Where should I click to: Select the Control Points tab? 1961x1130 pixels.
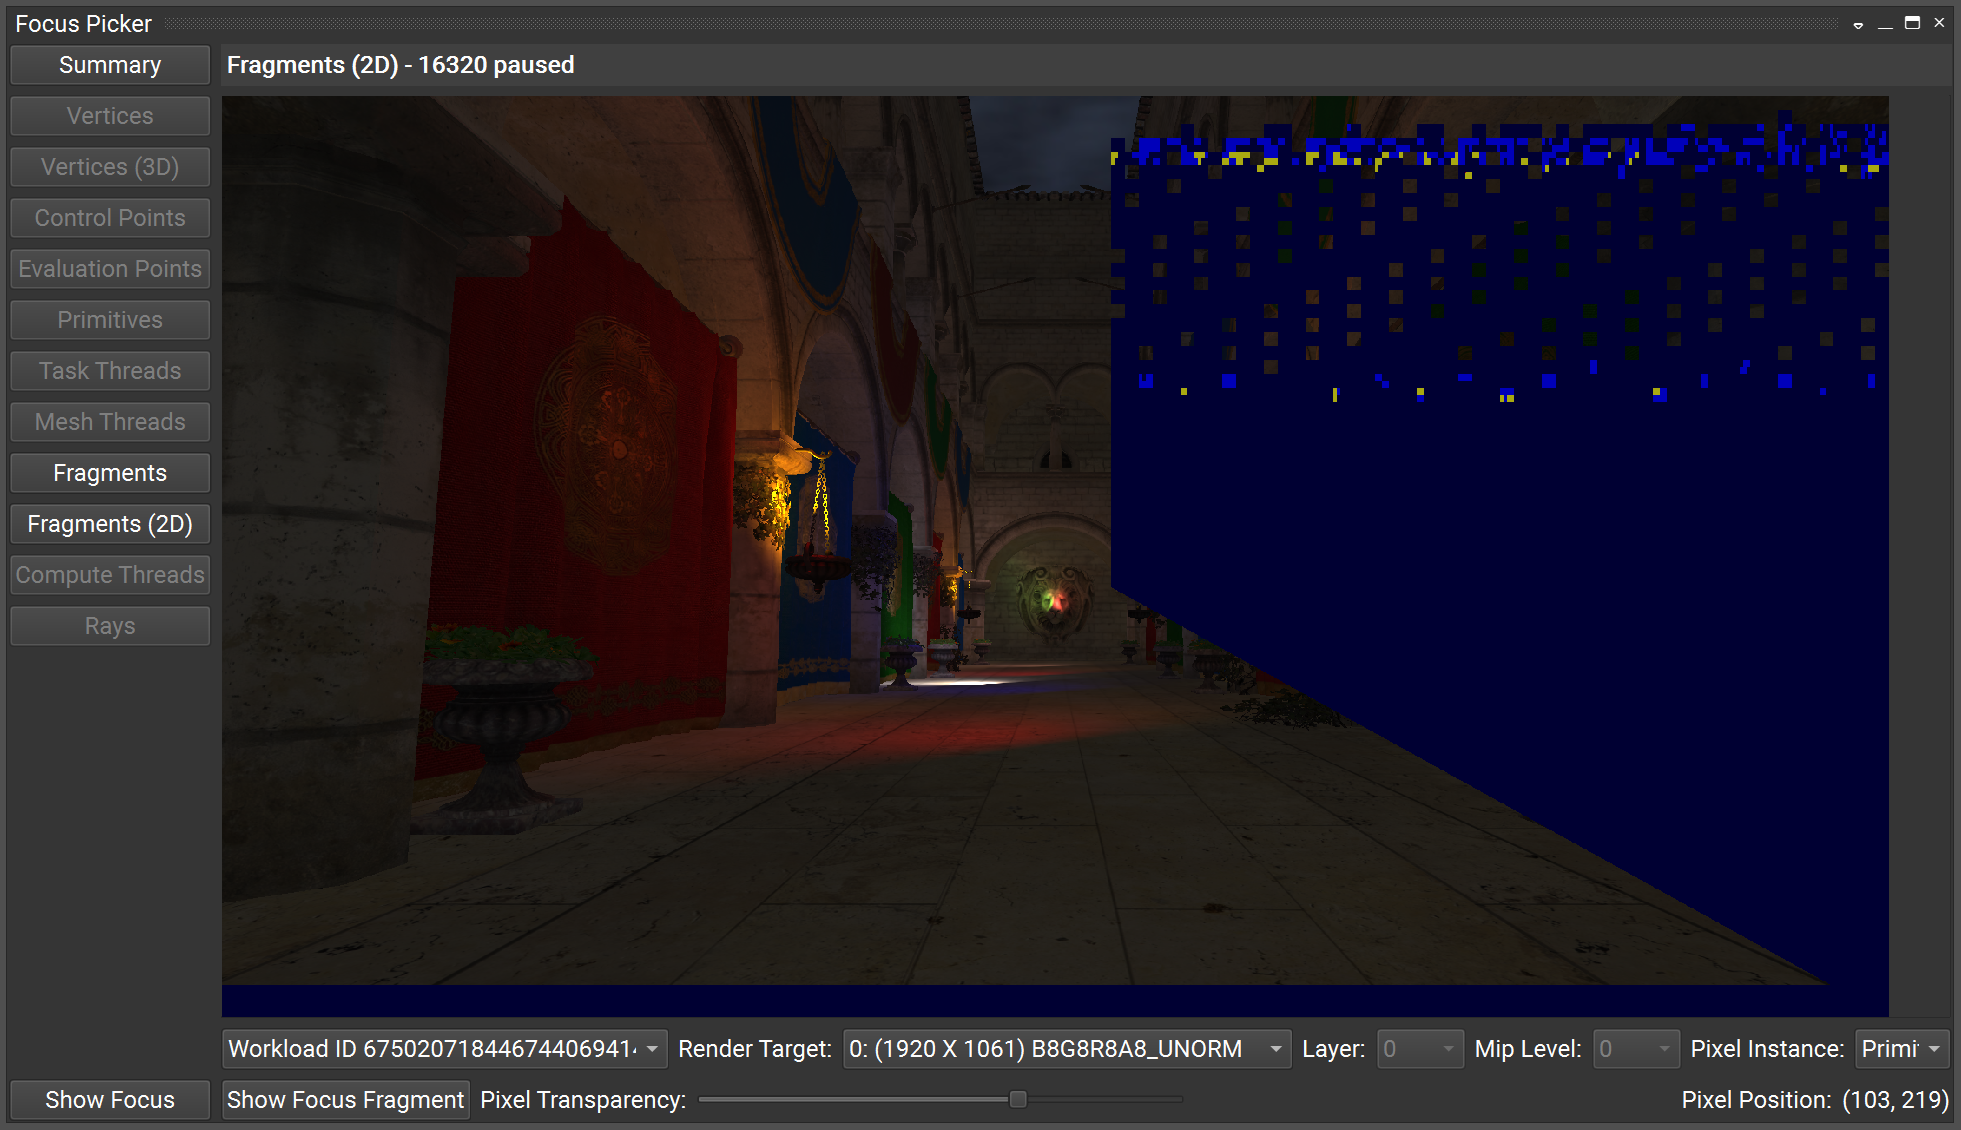(x=110, y=218)
